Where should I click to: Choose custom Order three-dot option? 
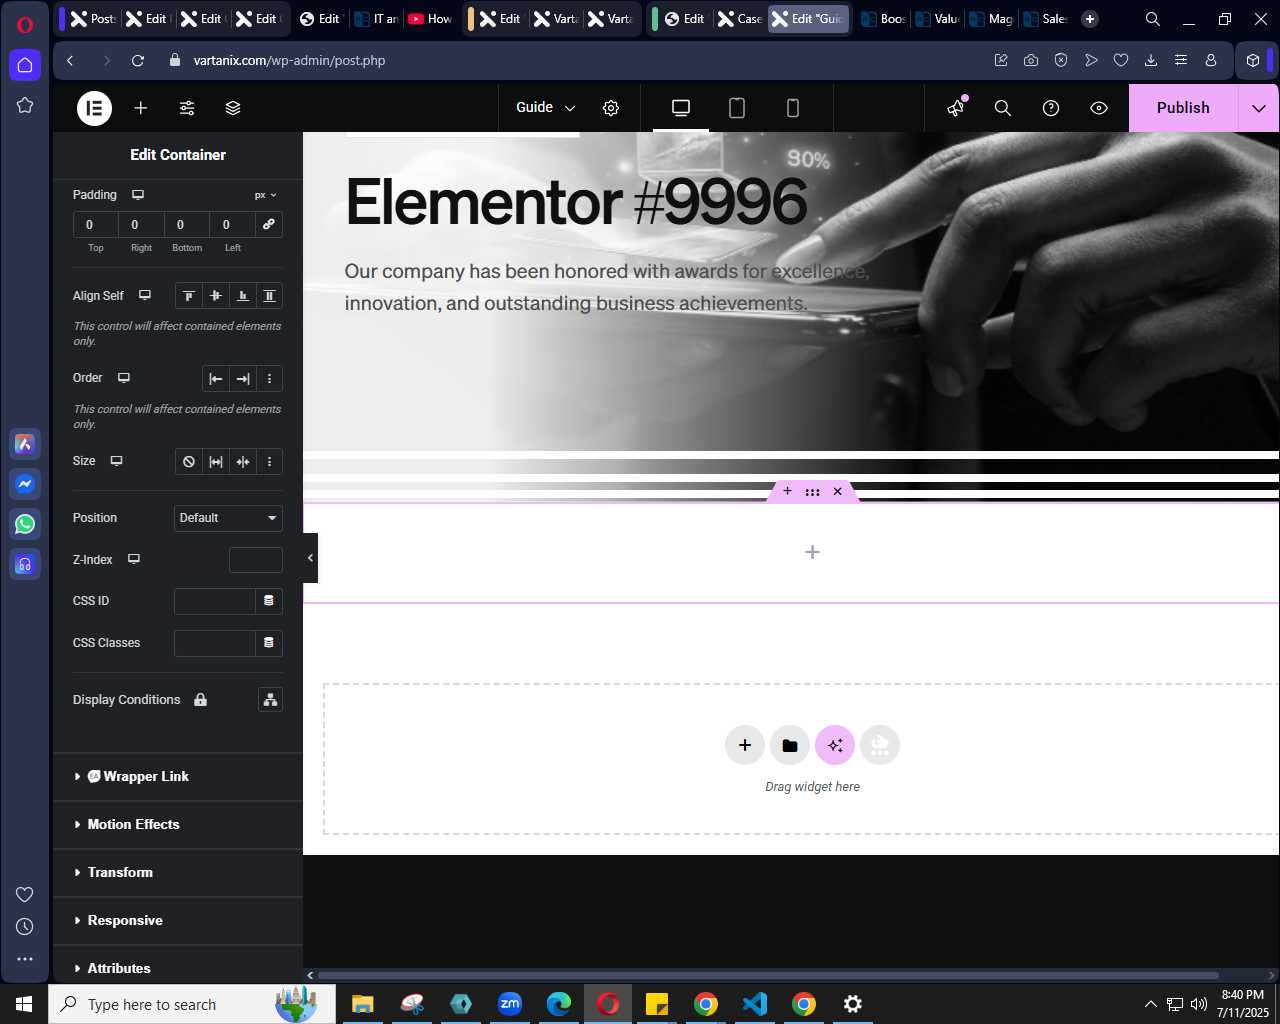pyautogui.click(x=269, y=379)
